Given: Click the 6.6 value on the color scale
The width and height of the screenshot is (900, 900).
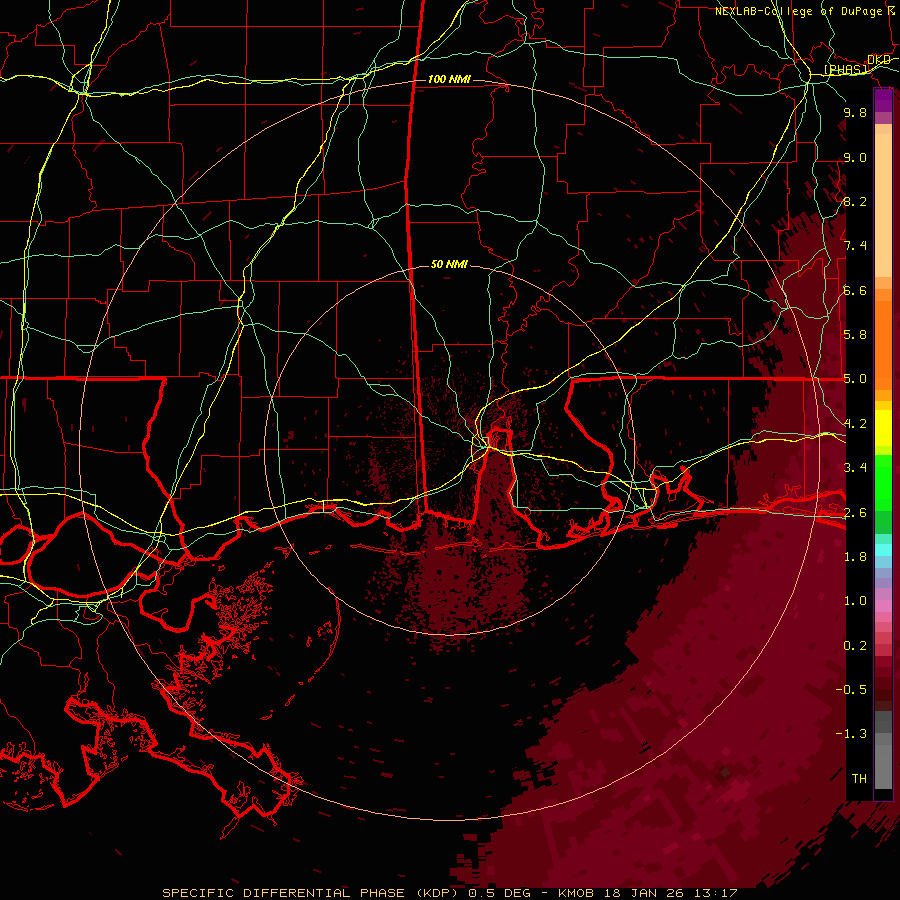Looking at the screenshot, I should click(x=855, y=290).
